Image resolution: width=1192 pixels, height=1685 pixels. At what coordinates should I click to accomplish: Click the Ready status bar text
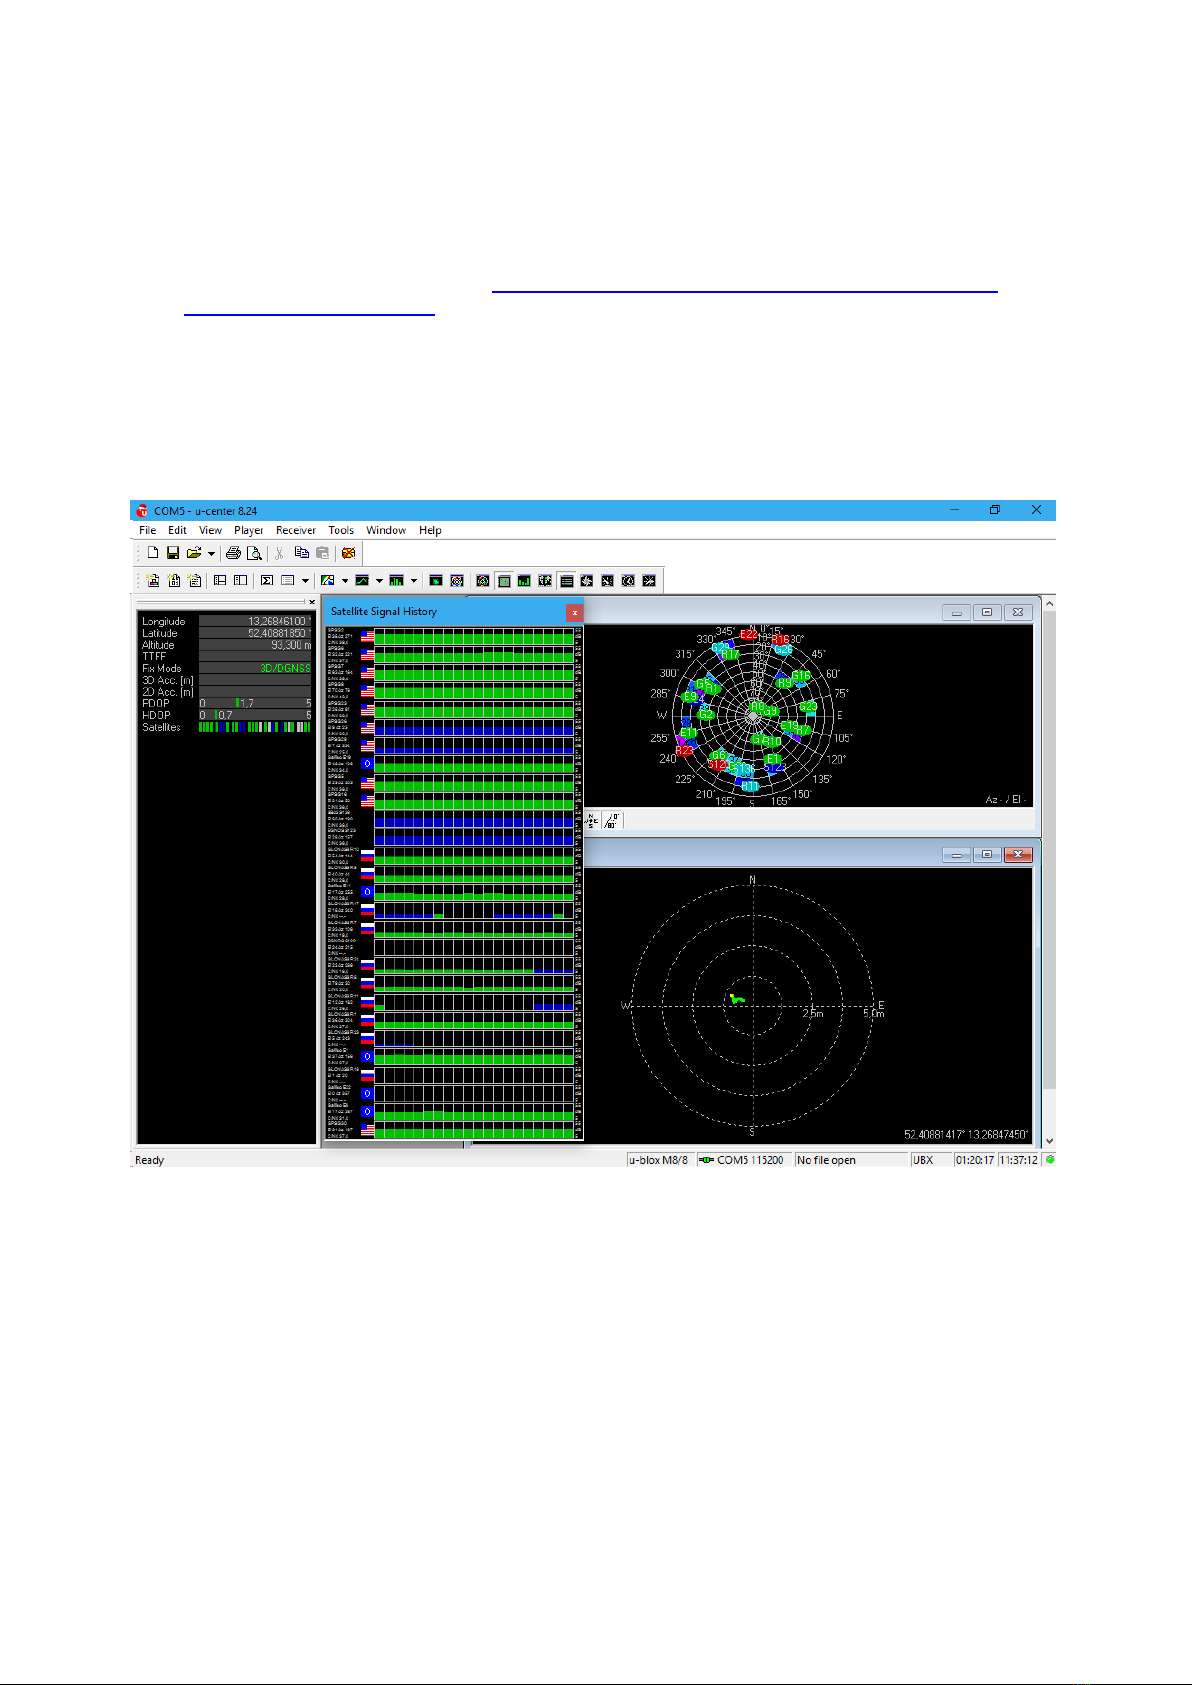(x=150, y=1160)
